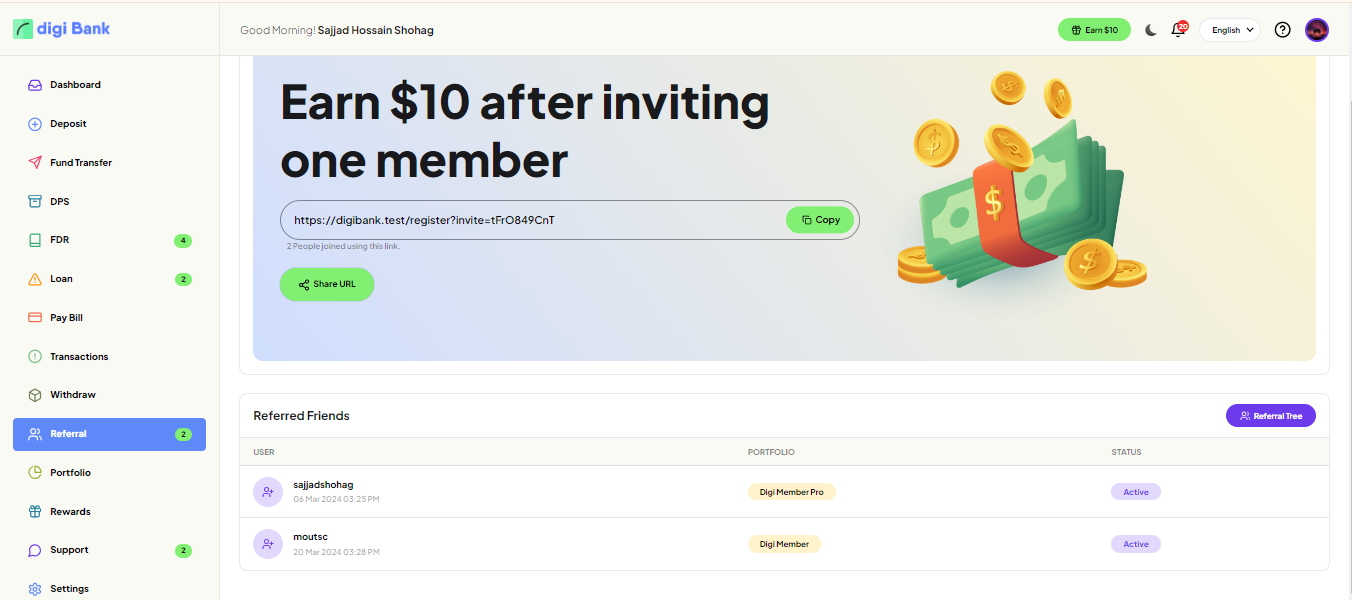This screenshot has width=1352, height=600.
Task: Go to Fund Transfer page
Action: pyautogui.click(x=80, y=162)
